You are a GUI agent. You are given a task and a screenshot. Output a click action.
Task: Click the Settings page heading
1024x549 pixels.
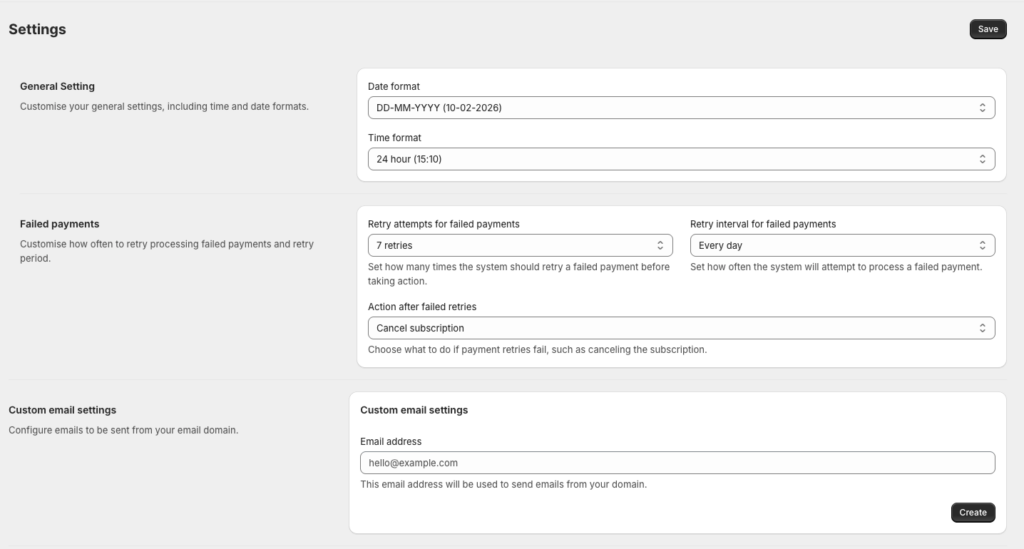pyautogui.click(x=37, y=30)
